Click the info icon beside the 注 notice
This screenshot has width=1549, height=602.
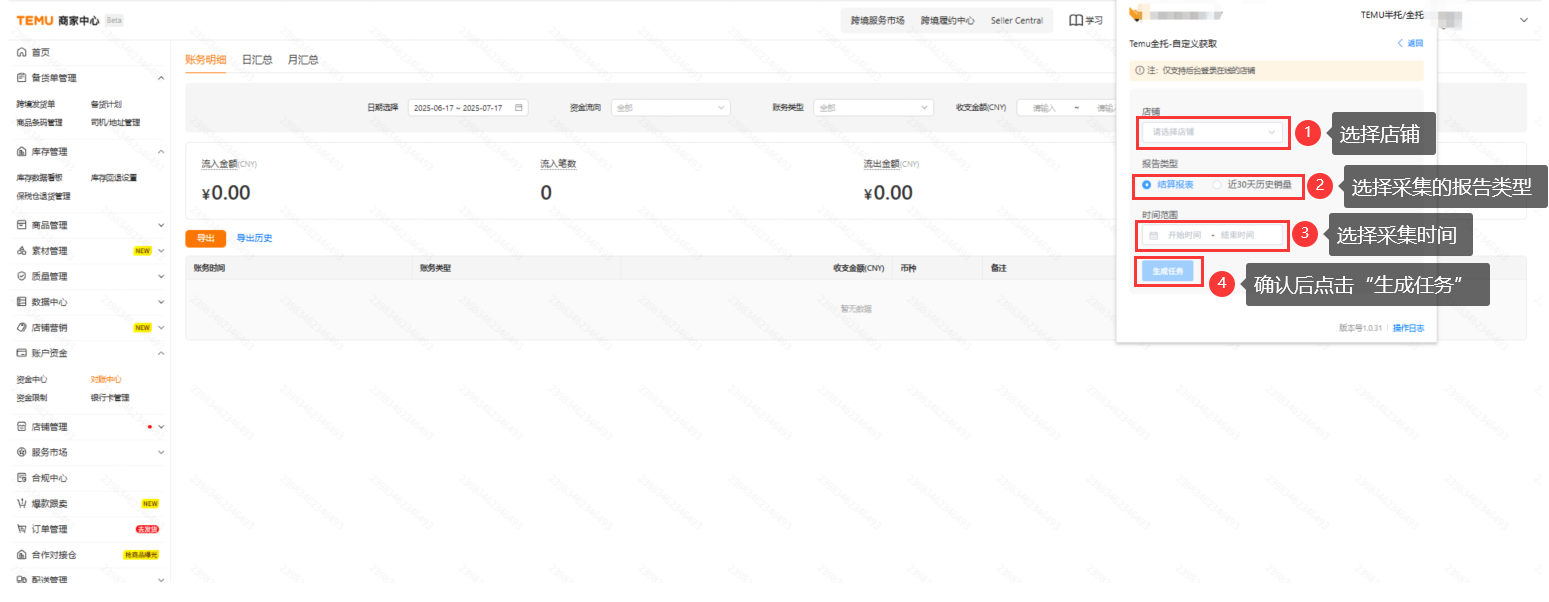click(1139, 71)
